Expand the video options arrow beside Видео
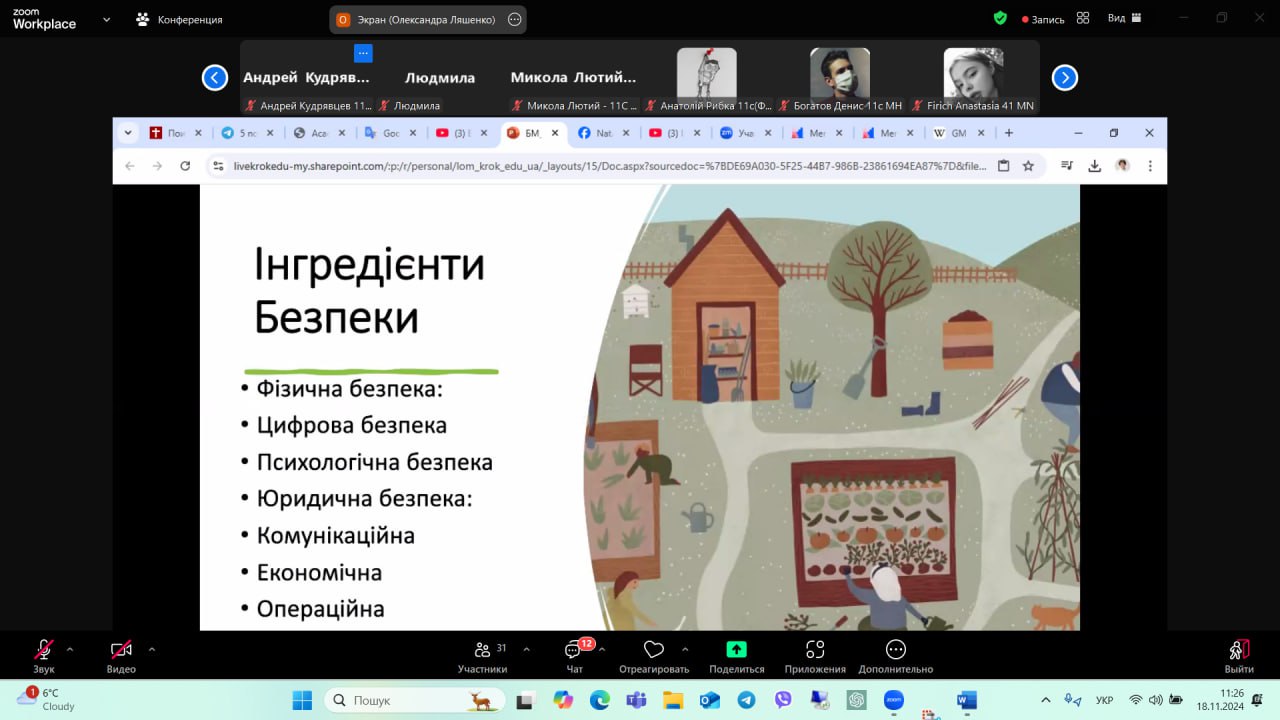 pos(152,649)
